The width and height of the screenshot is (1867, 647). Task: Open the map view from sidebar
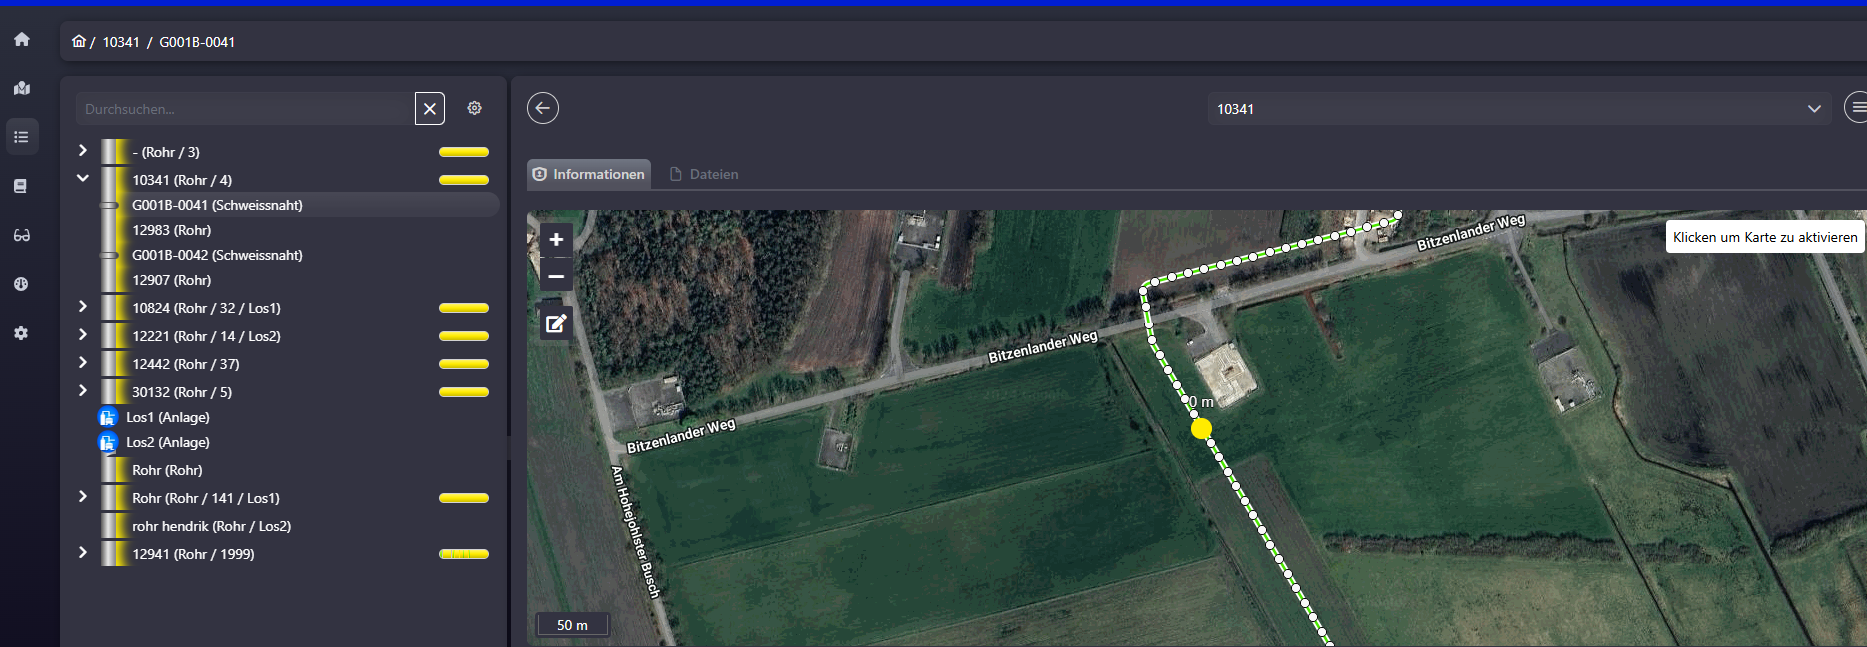tap(21, 88)
